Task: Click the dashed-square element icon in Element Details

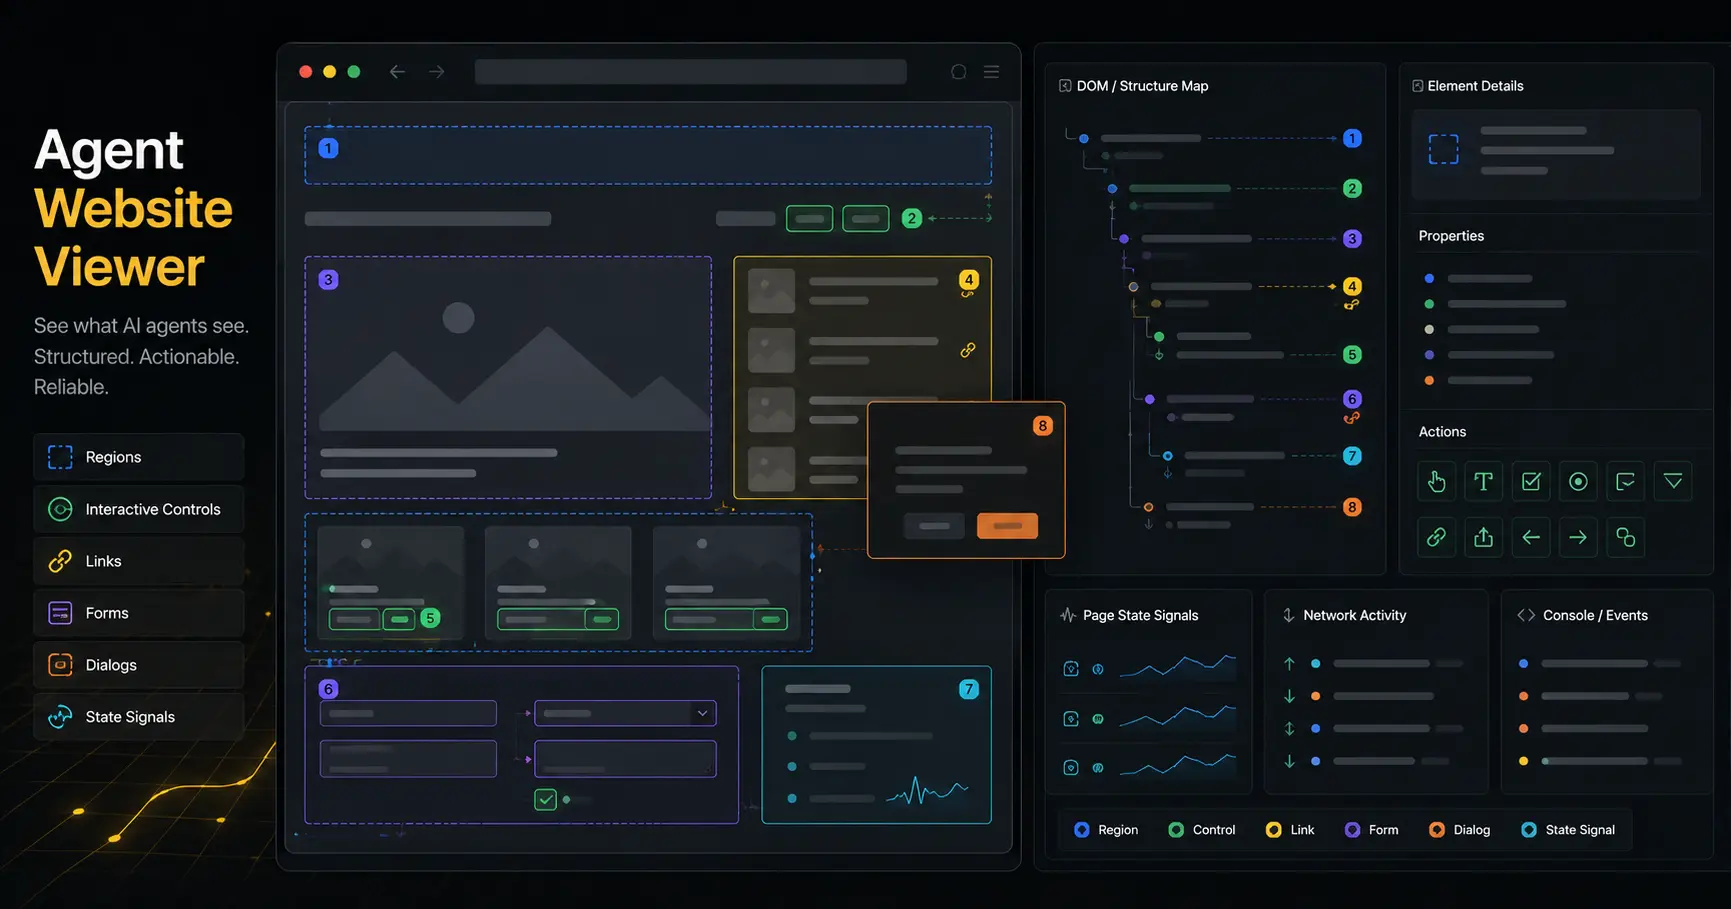Action: [x=1443, y=150]
